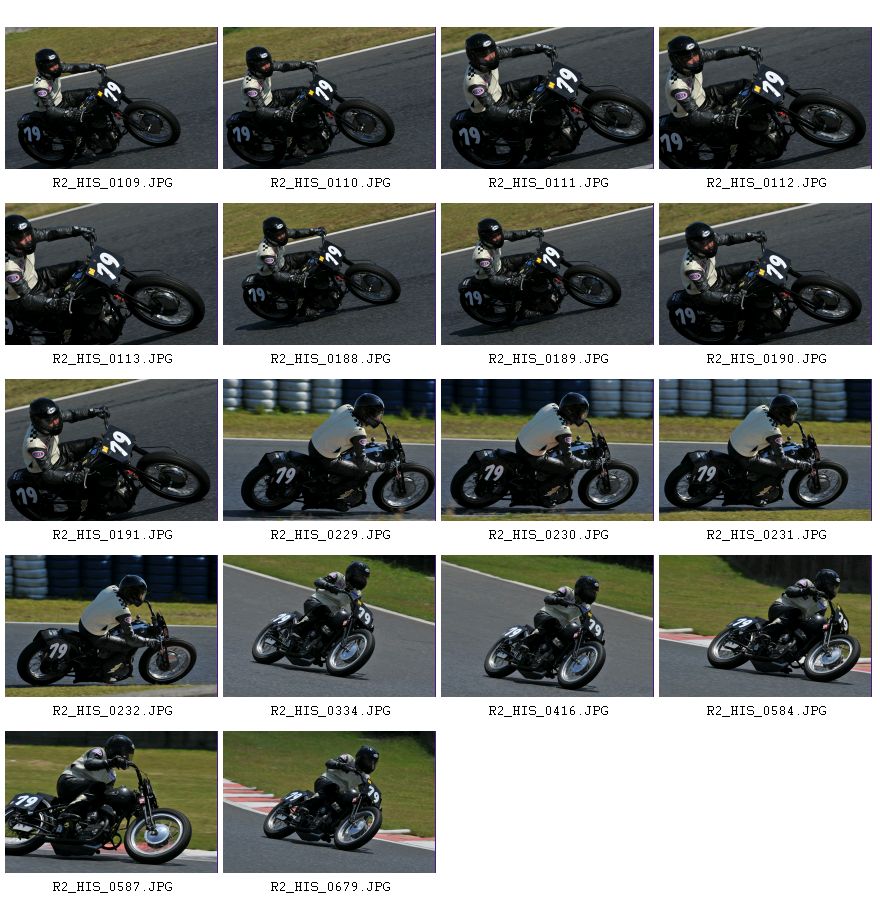Select the R2_HIS_0110.JPG photo
880x900 pixels.
[329, 98]
